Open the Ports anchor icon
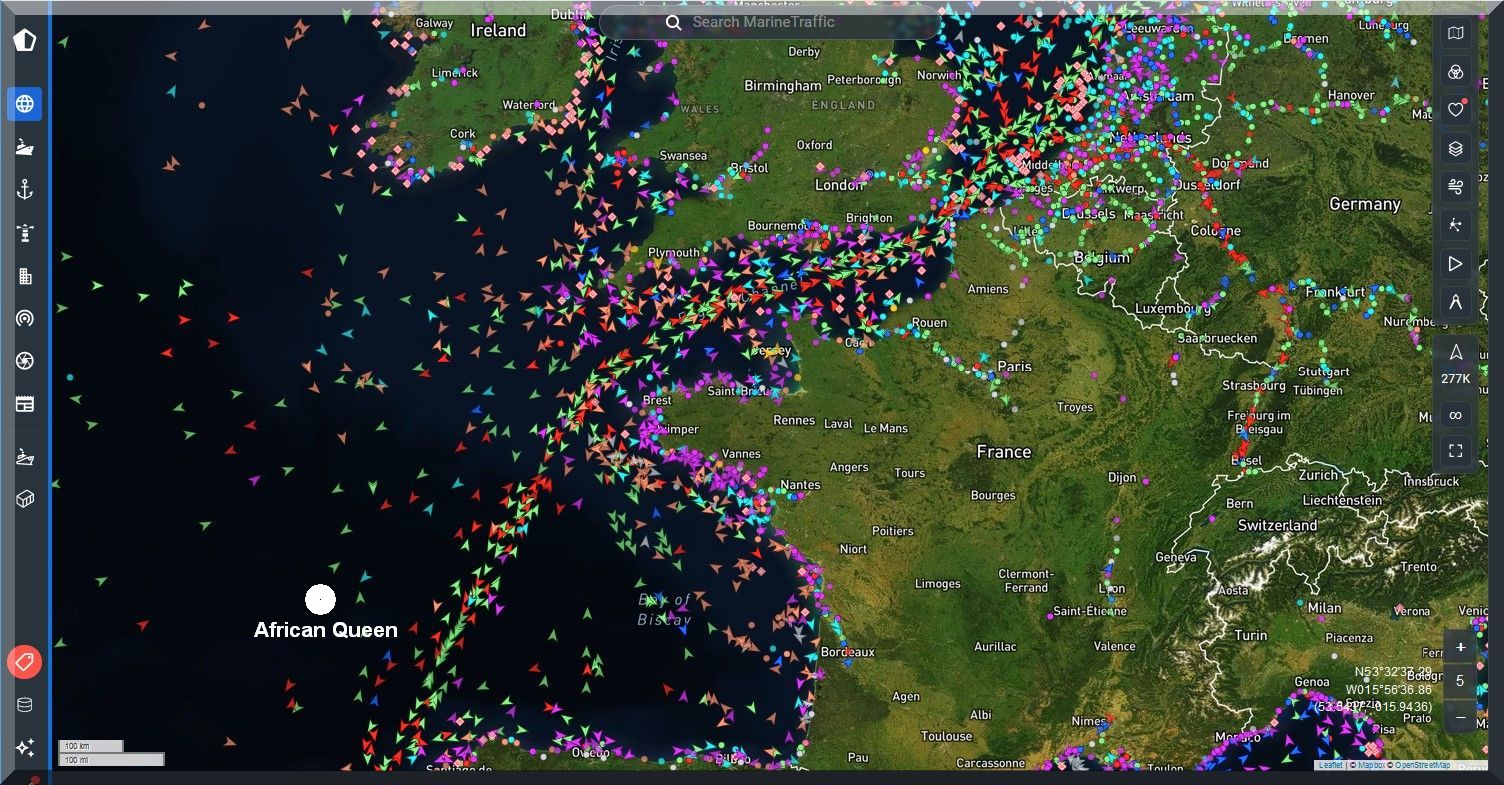Screen dimensions: 1504x785 [25, 190]
